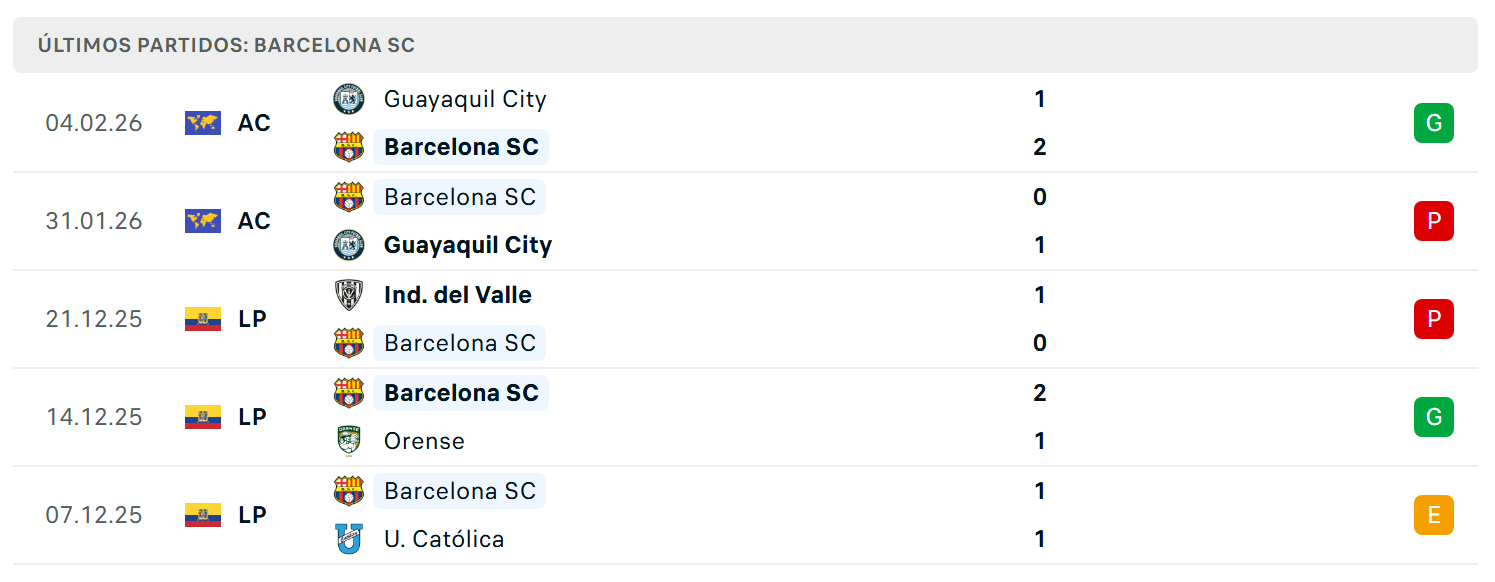Viewport: 1495px width, 582px height.
Task: Click the orange E draw badge
Action: [1433, 515]
